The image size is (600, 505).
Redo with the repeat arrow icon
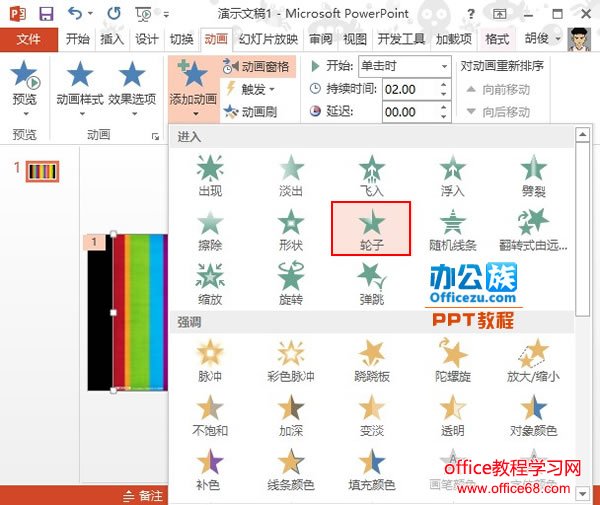[114, 14]
